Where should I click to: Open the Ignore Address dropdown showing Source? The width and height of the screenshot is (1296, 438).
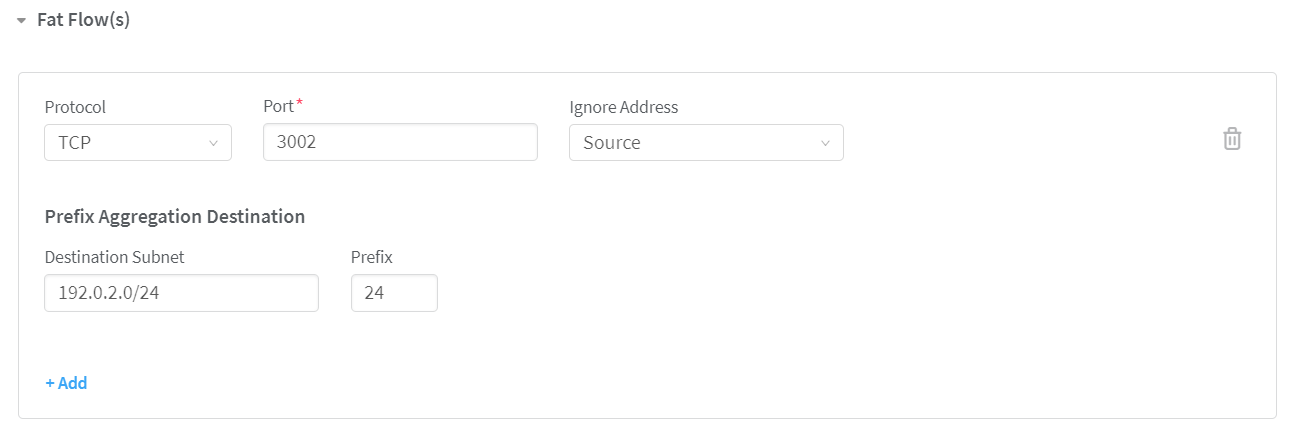[705, 143]
